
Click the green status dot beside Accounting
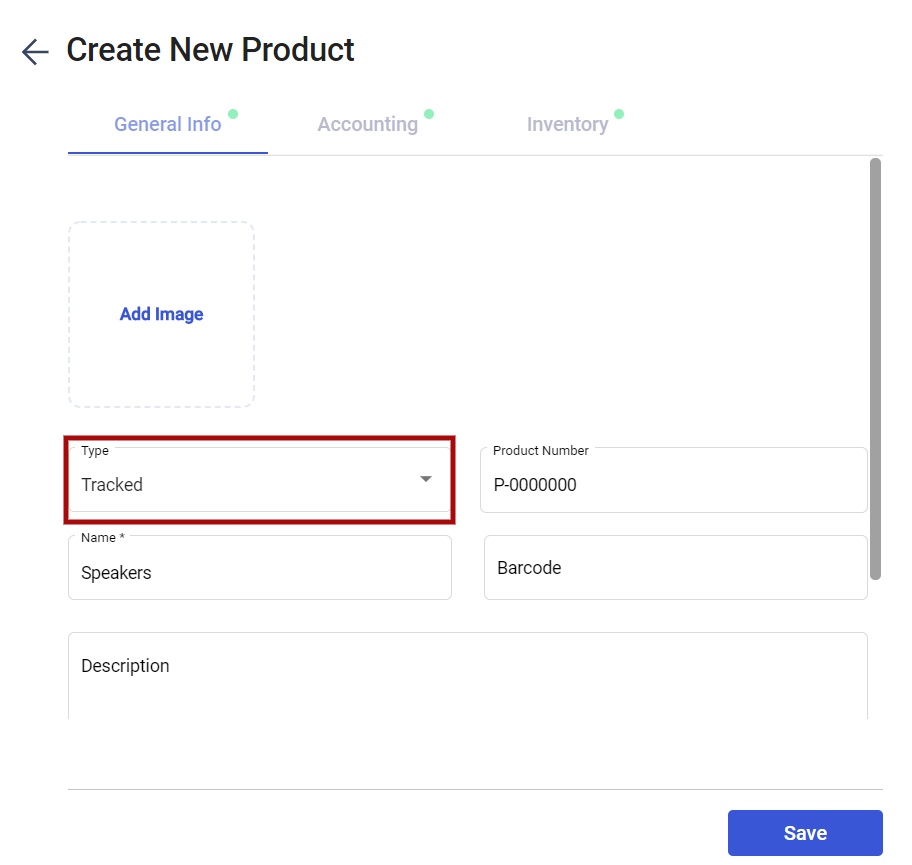pyautogui.click(x=429, y=113)
